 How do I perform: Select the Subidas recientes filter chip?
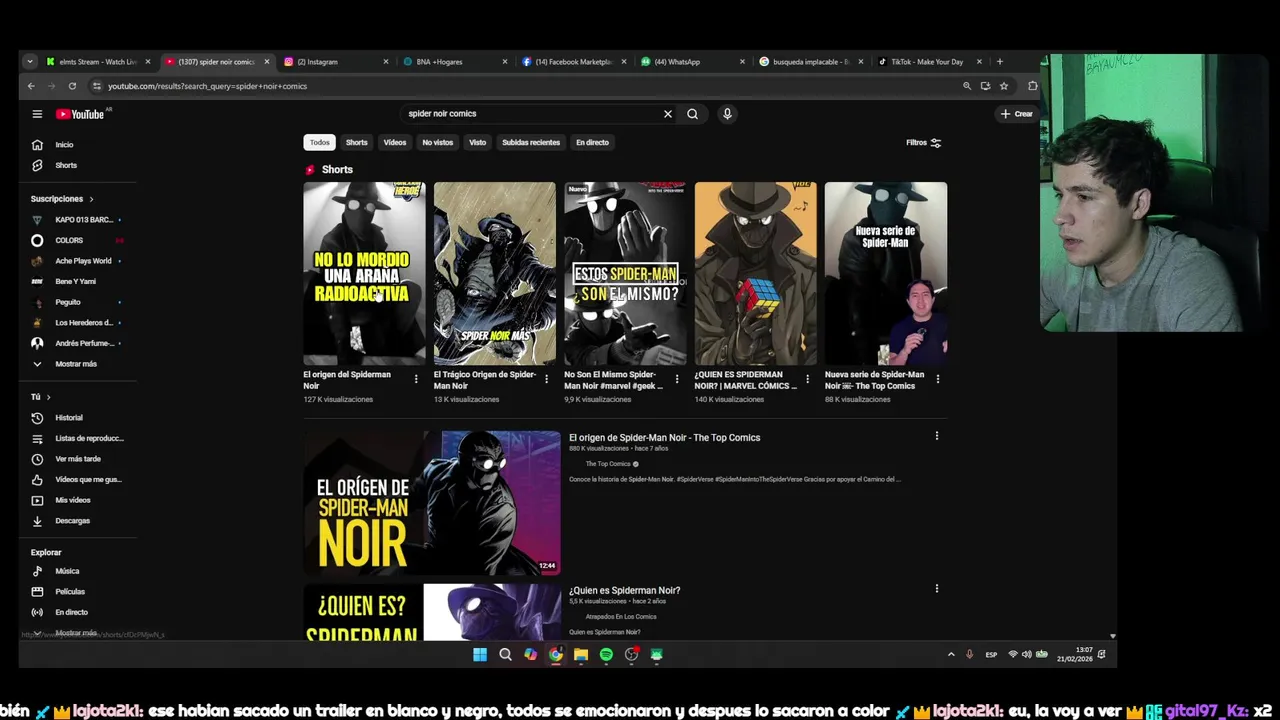coord(531,143)
